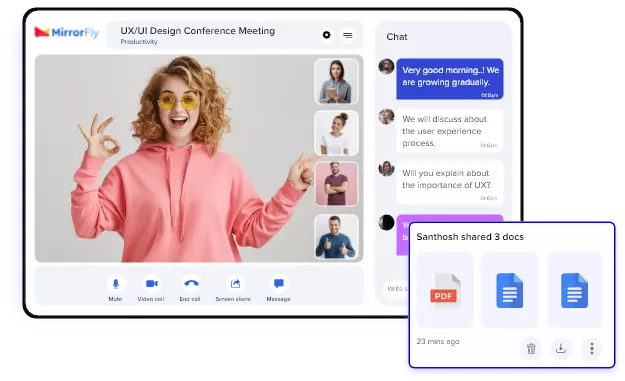Open the rightmost shared blue document
The width and height of the screenshot is (625, 381).
coord(575,290)
